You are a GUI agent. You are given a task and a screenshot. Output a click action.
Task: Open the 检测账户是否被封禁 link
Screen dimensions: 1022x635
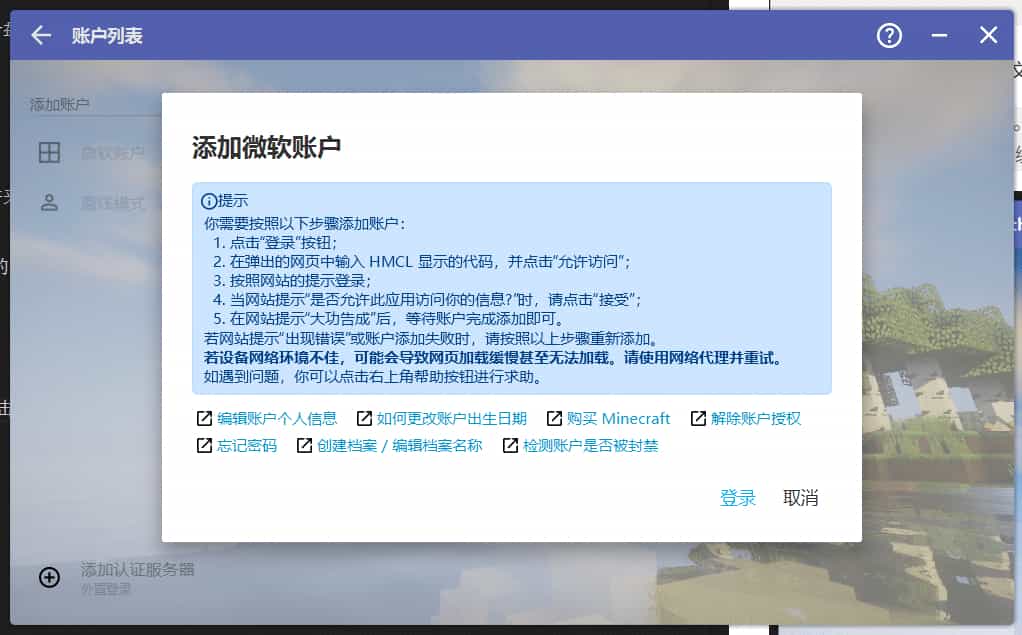point(591,446)
